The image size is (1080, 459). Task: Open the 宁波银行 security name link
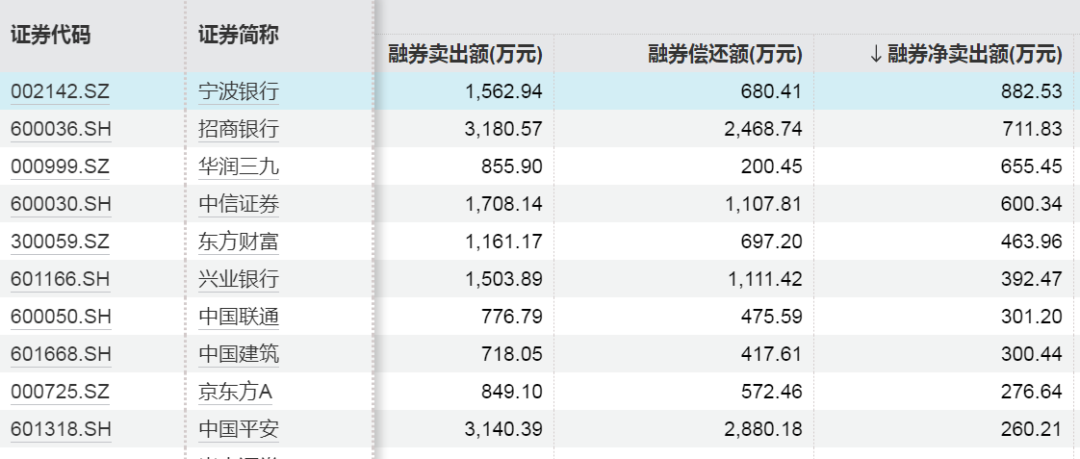coord(238,92)
